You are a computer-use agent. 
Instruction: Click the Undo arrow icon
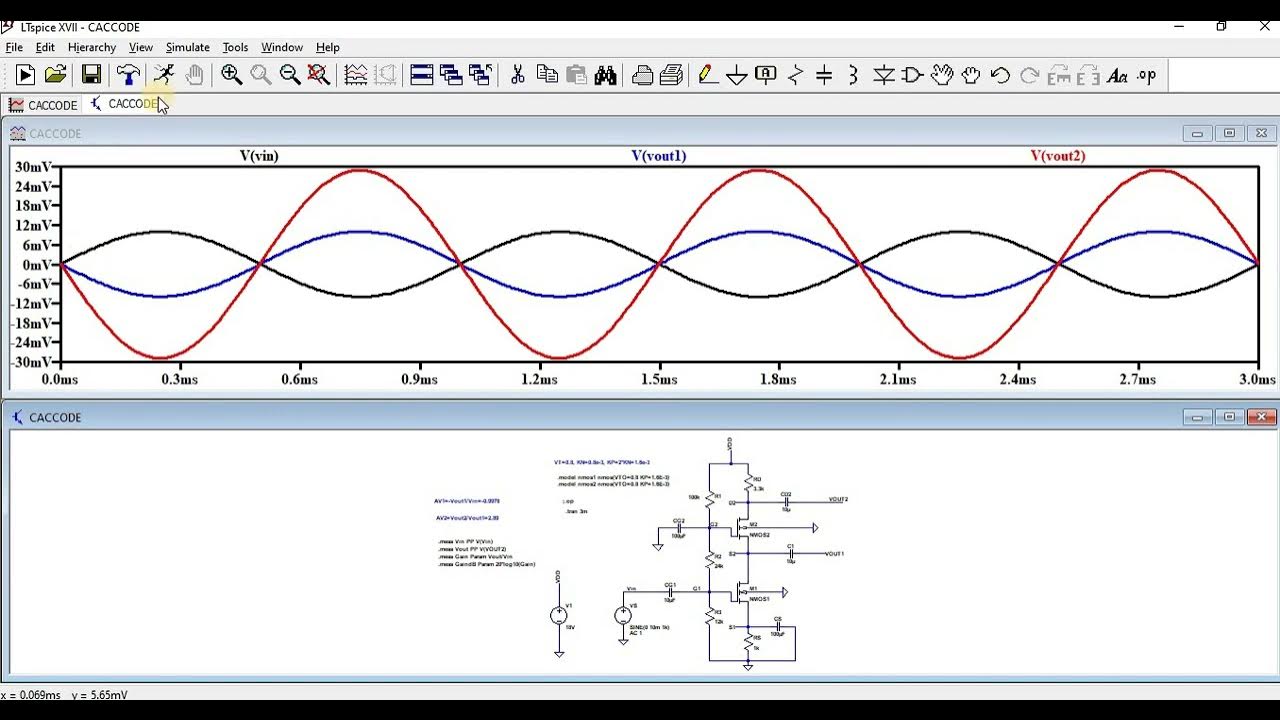tap(999, 75)
